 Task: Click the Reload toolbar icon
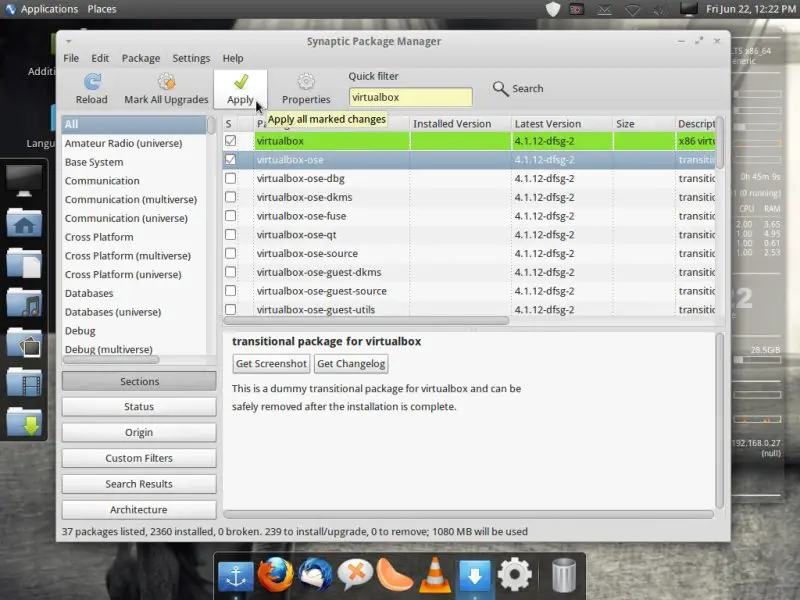[91, 83]
